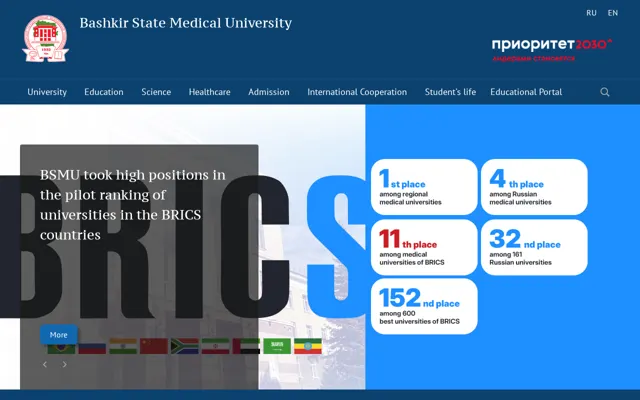Open the search magnifier icon
640x400 pixels.
pos(605,92)
